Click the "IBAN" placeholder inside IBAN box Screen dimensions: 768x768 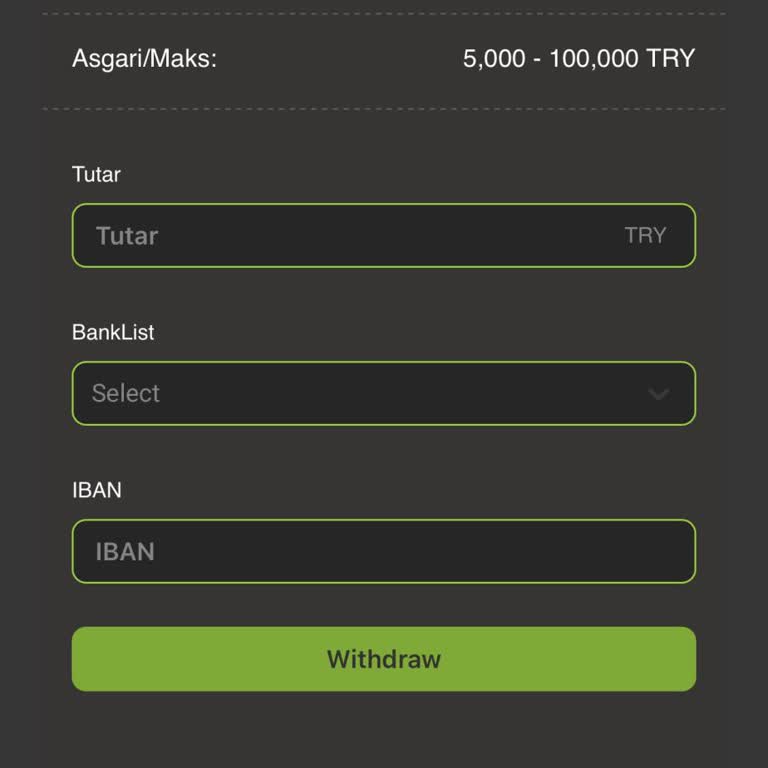pyautogui.click(x=125, y=551)
